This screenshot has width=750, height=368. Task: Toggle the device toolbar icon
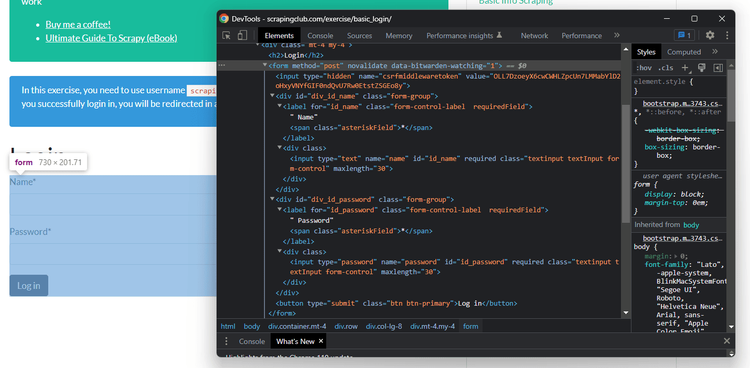242,35
